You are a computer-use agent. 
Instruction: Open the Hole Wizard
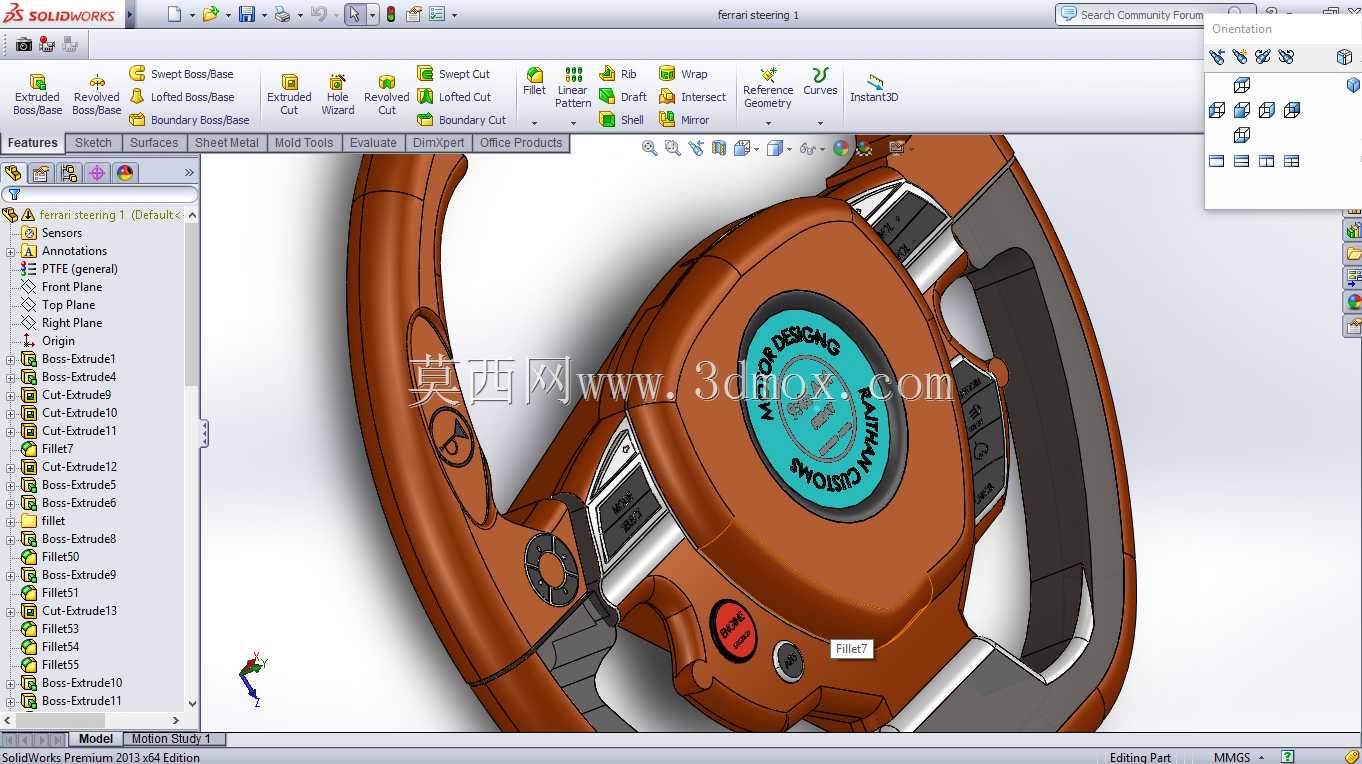[x=338, y=94]
